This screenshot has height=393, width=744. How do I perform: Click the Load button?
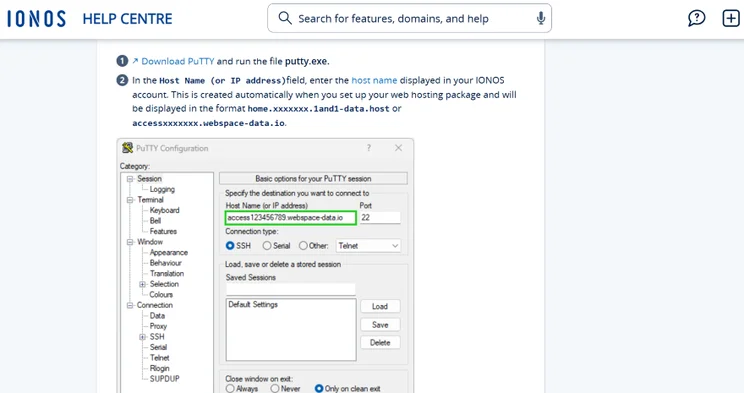tap(380, 306)
